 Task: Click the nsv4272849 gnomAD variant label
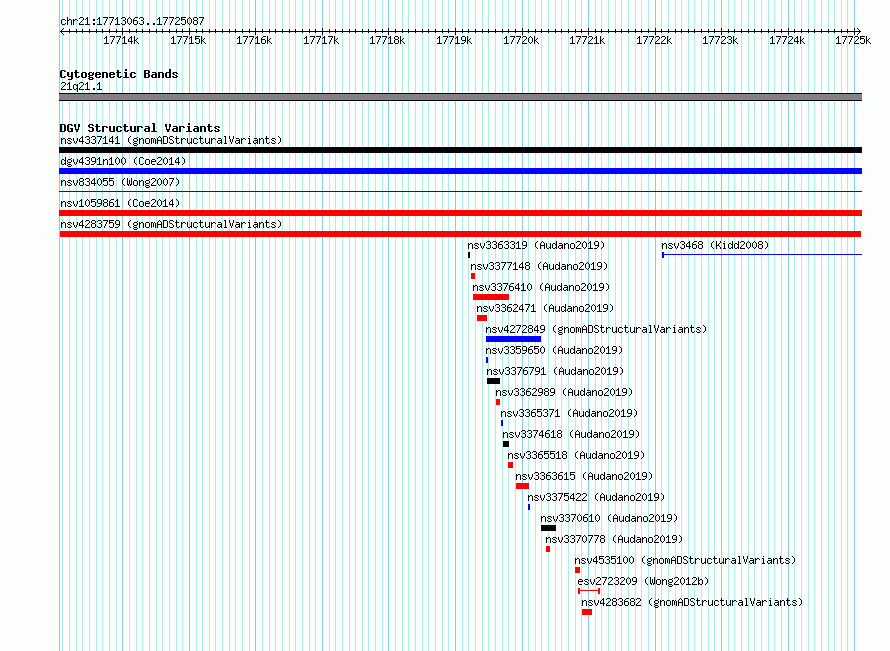pyautogui.click(x=596, y=329)
